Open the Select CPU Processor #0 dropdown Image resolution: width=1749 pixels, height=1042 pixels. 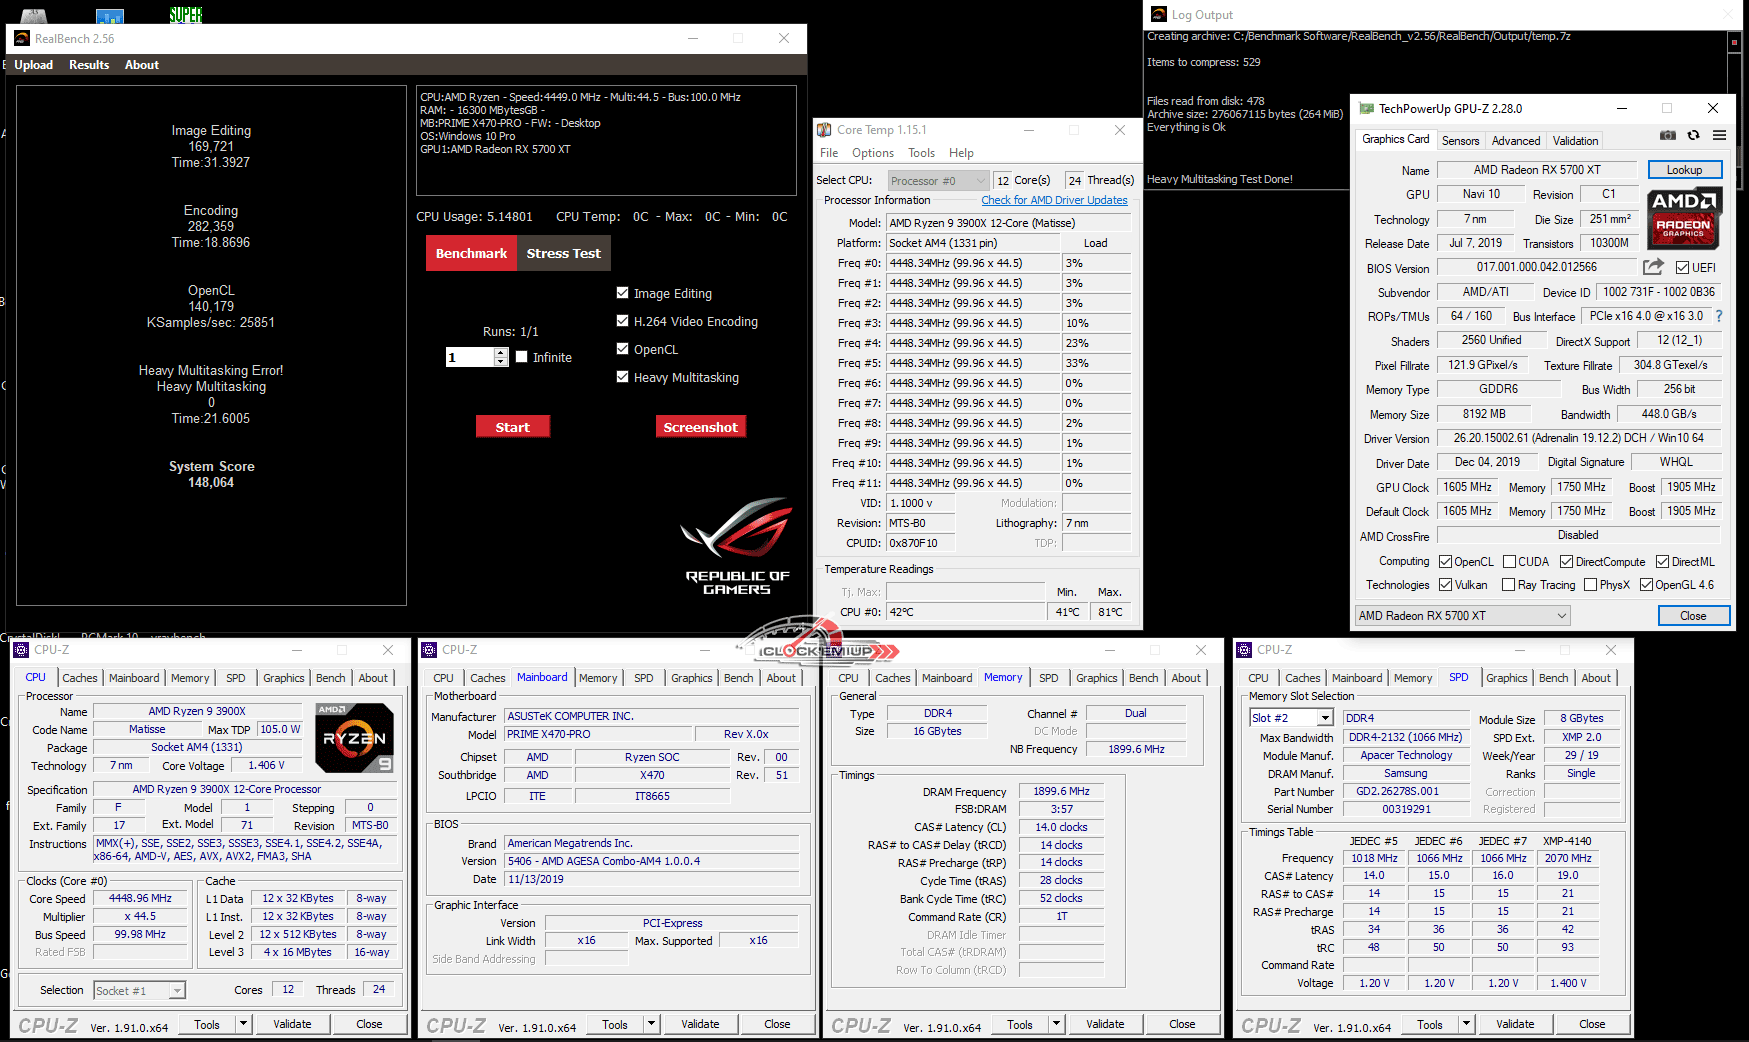[938, 181]
